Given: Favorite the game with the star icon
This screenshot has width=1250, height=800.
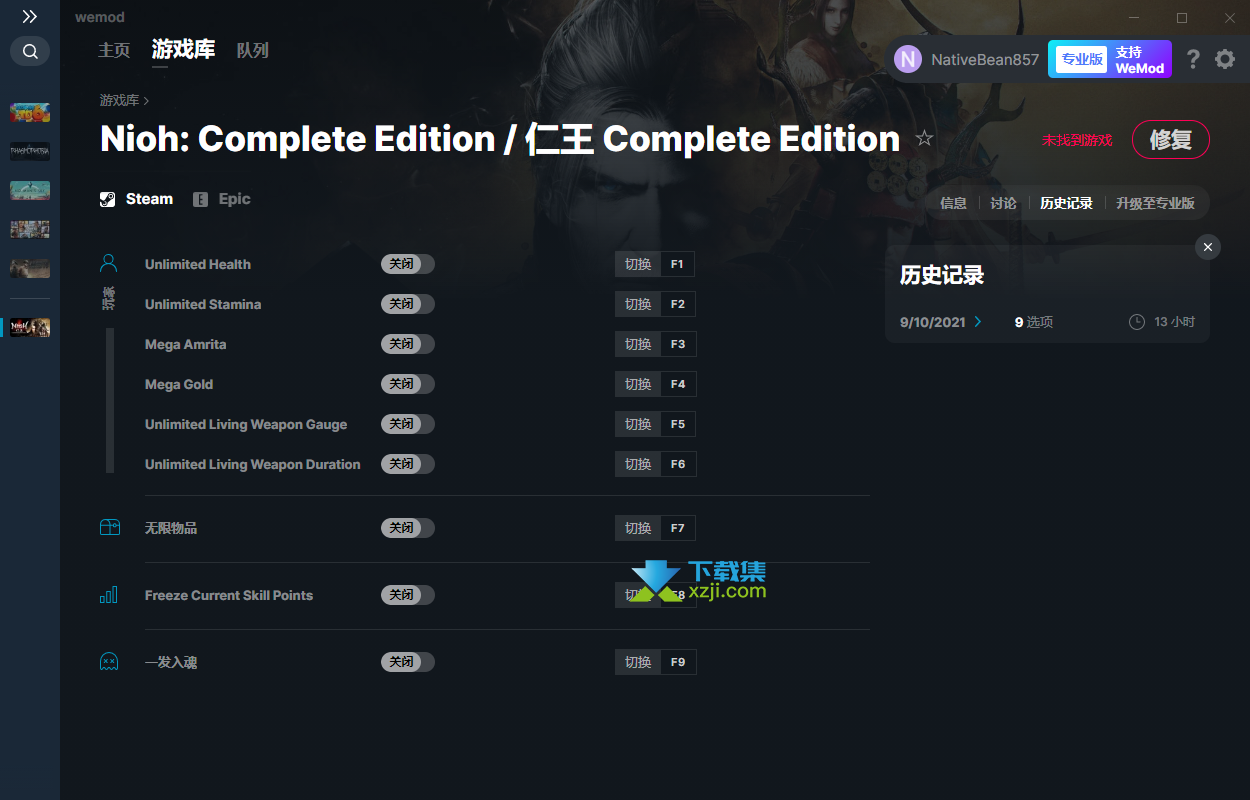Looking at the screenshot, I should [x=924, y=138].
